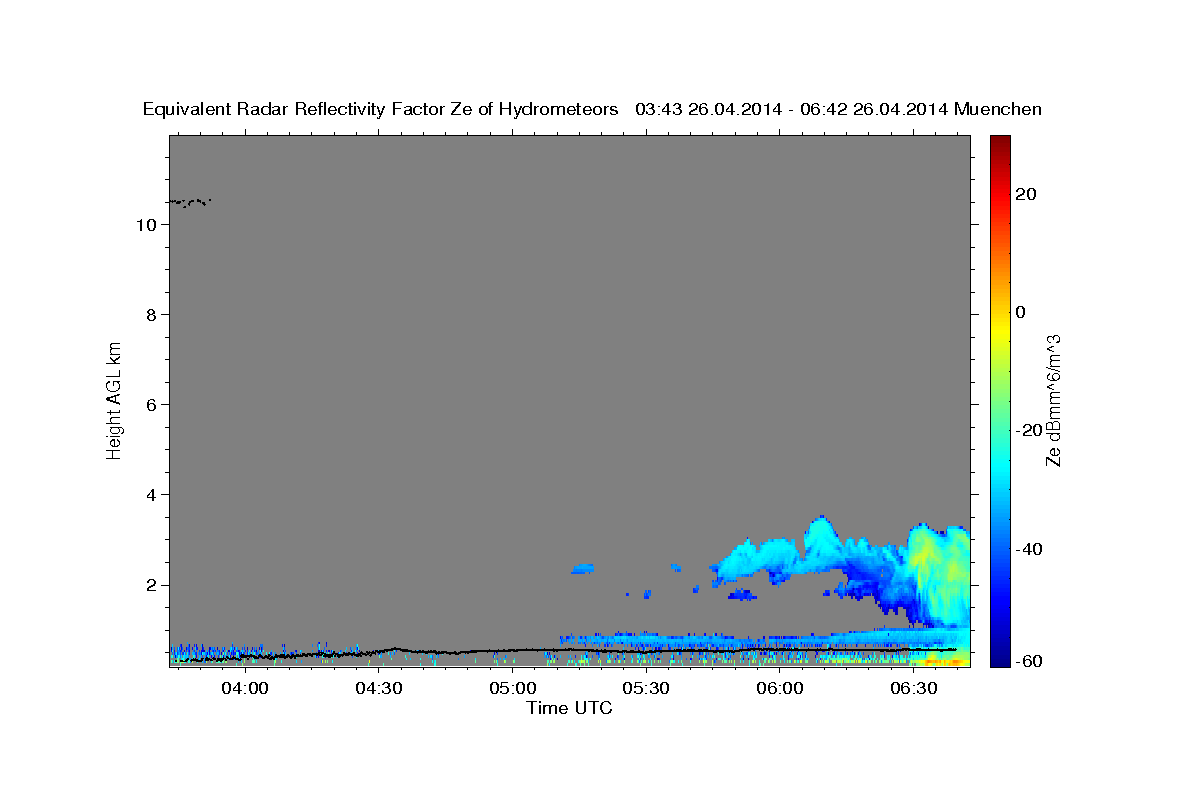Click the dark blue bottom of colorbar
This screenshot has height=800, width=1200.
[x=1000, y=658]
